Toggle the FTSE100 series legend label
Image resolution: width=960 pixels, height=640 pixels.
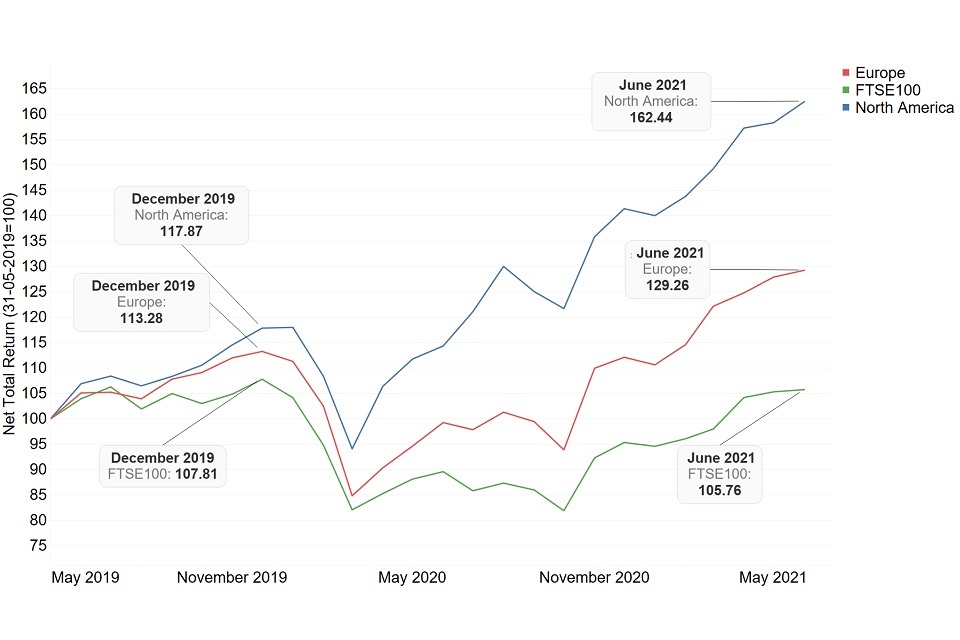[887, 90]
